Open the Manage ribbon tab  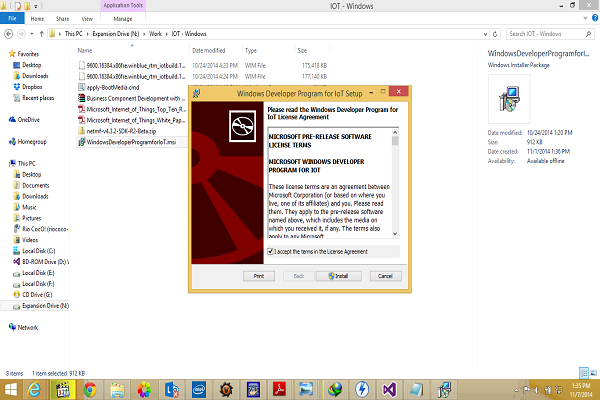pos(123,19)
